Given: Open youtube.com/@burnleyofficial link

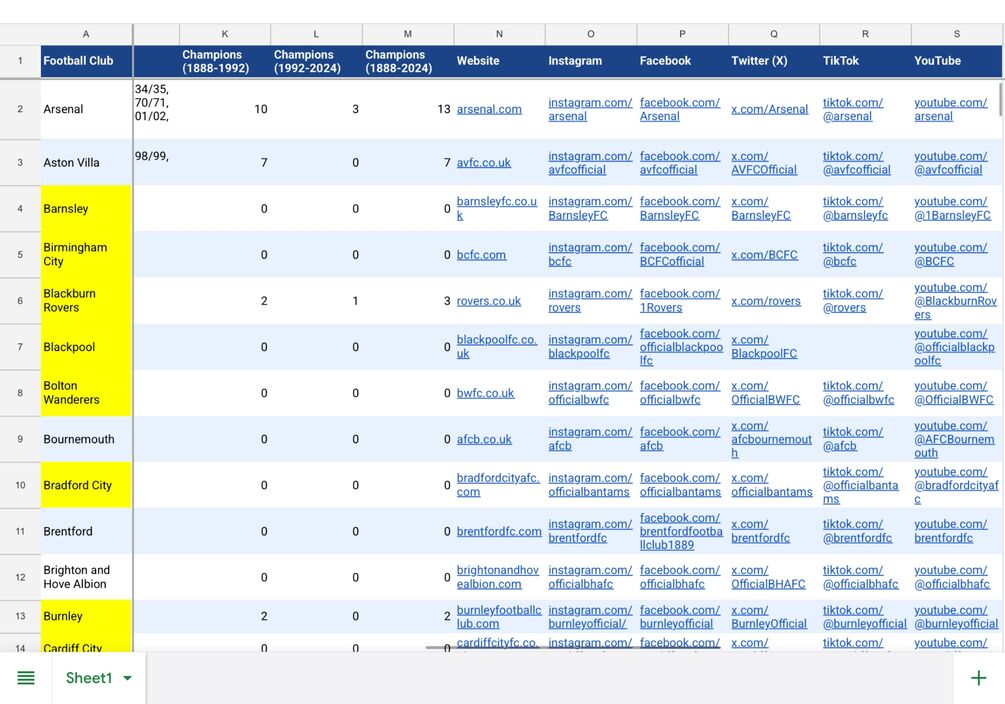Looking at the screenshot, I should point(956,617).
